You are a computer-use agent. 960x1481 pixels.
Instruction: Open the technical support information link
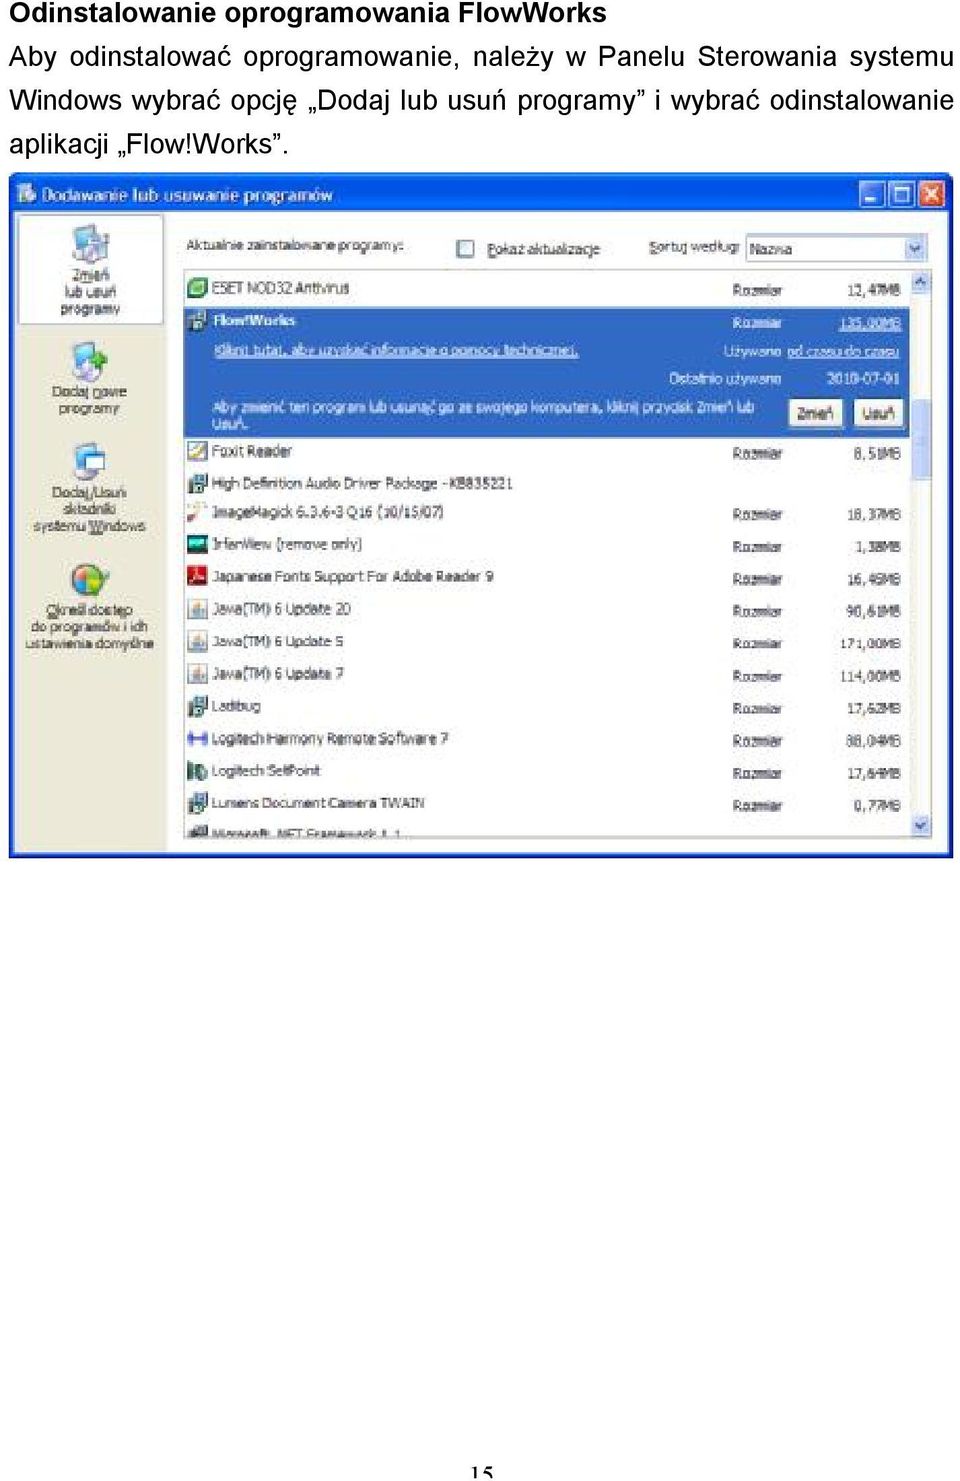[x=395, y=351]
